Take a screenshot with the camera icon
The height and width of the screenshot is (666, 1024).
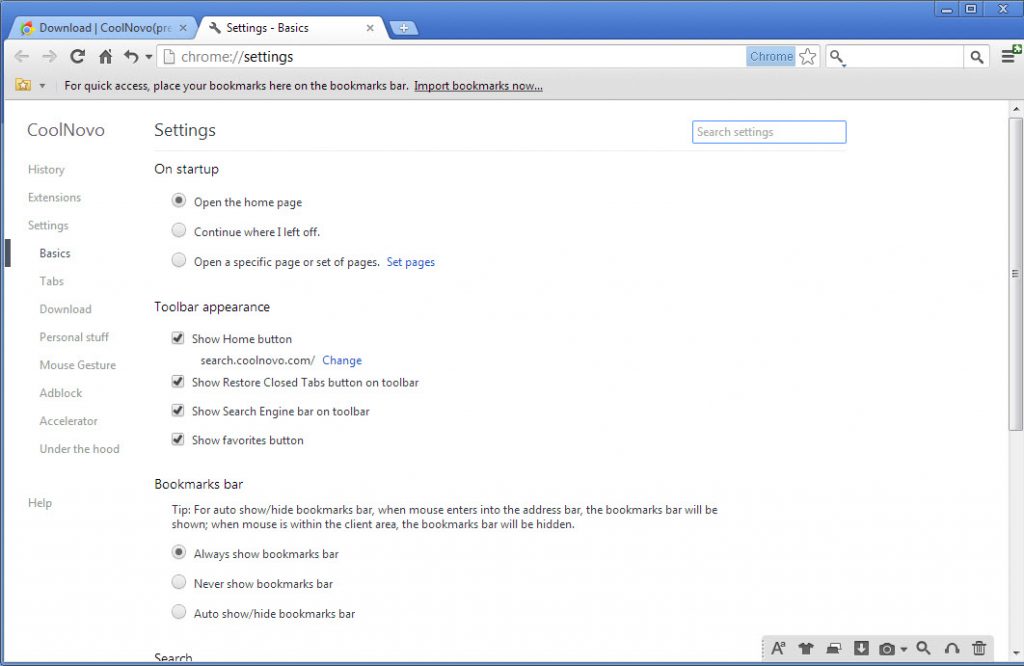(x=887, y=648)
